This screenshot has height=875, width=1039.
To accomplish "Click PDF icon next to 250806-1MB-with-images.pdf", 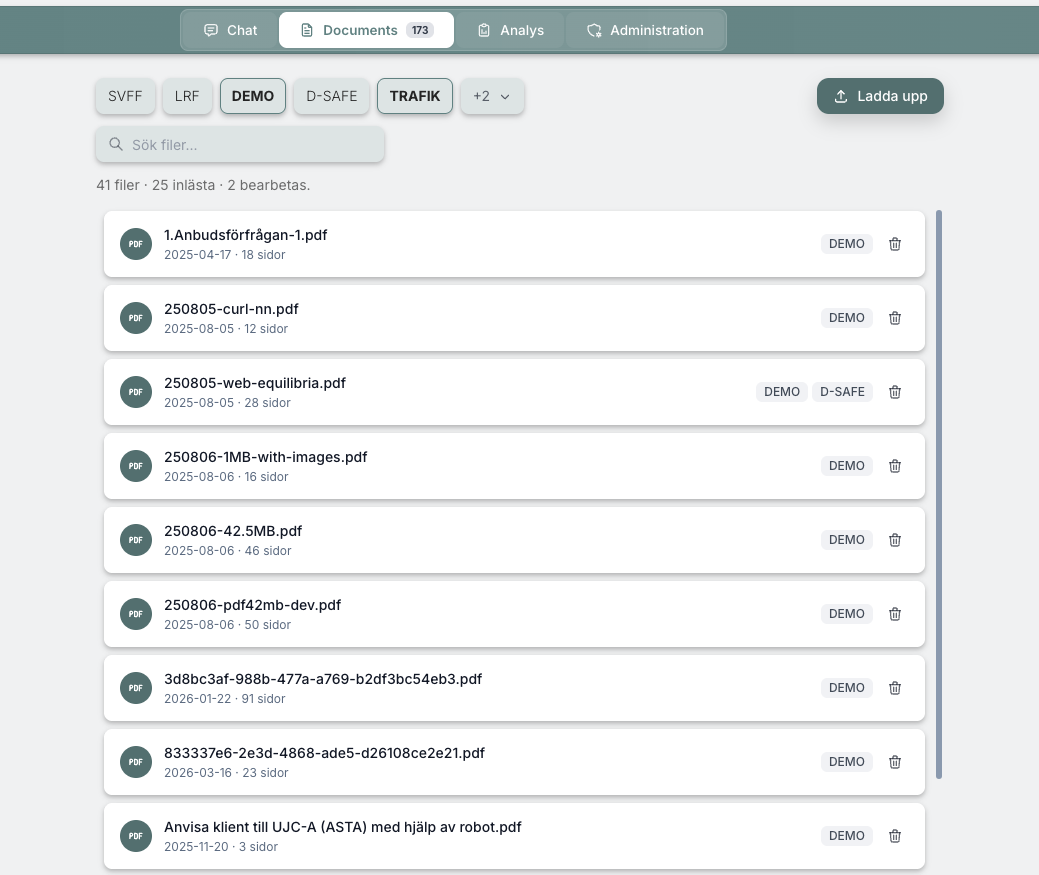I will (x=136, y=466).
